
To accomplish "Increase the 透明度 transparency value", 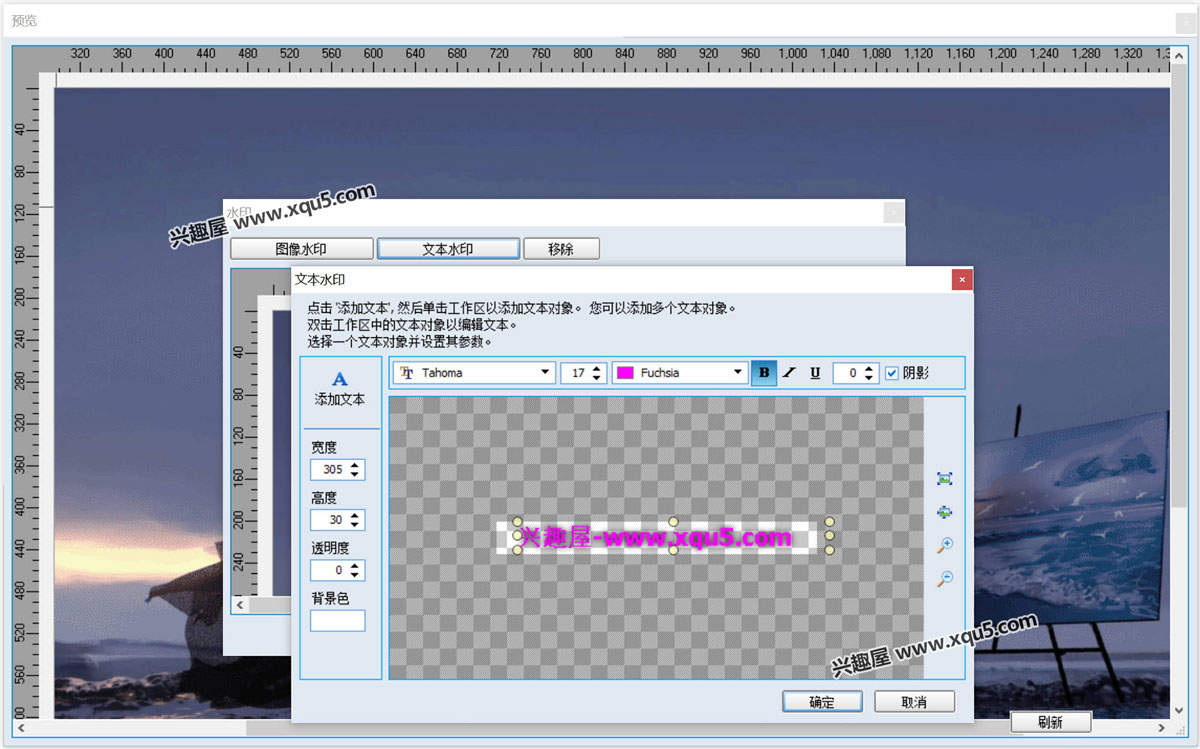I will coord(356,565).
